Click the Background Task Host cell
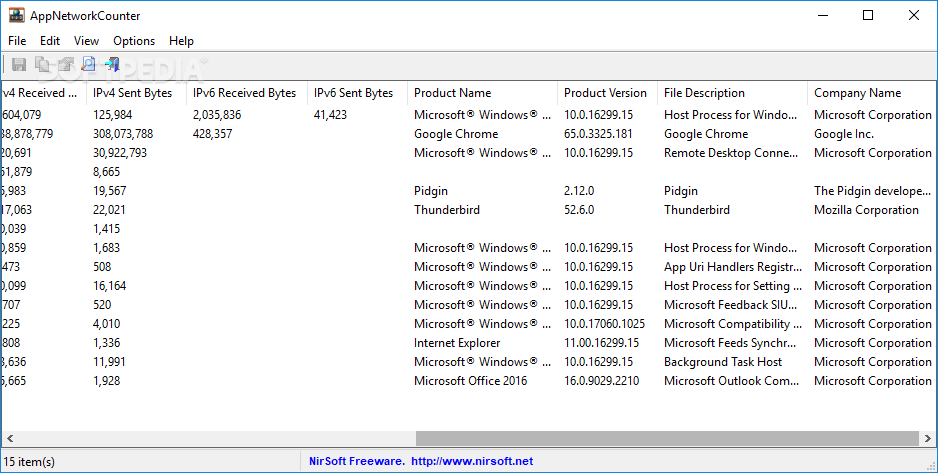 (723, 362)
